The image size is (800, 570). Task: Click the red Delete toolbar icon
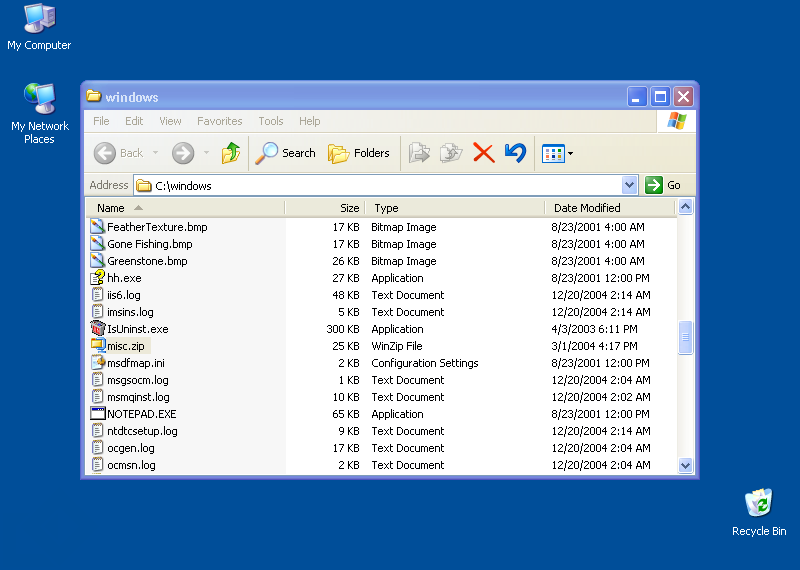(484, 153)
